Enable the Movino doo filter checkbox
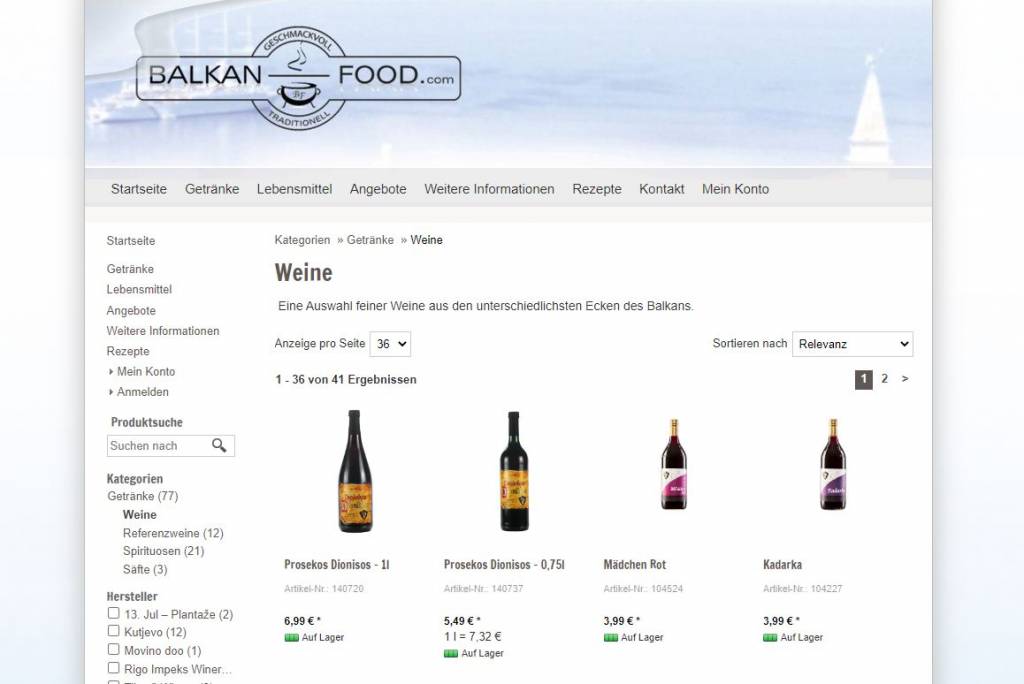1024x684 pixels. pos(114,649)
